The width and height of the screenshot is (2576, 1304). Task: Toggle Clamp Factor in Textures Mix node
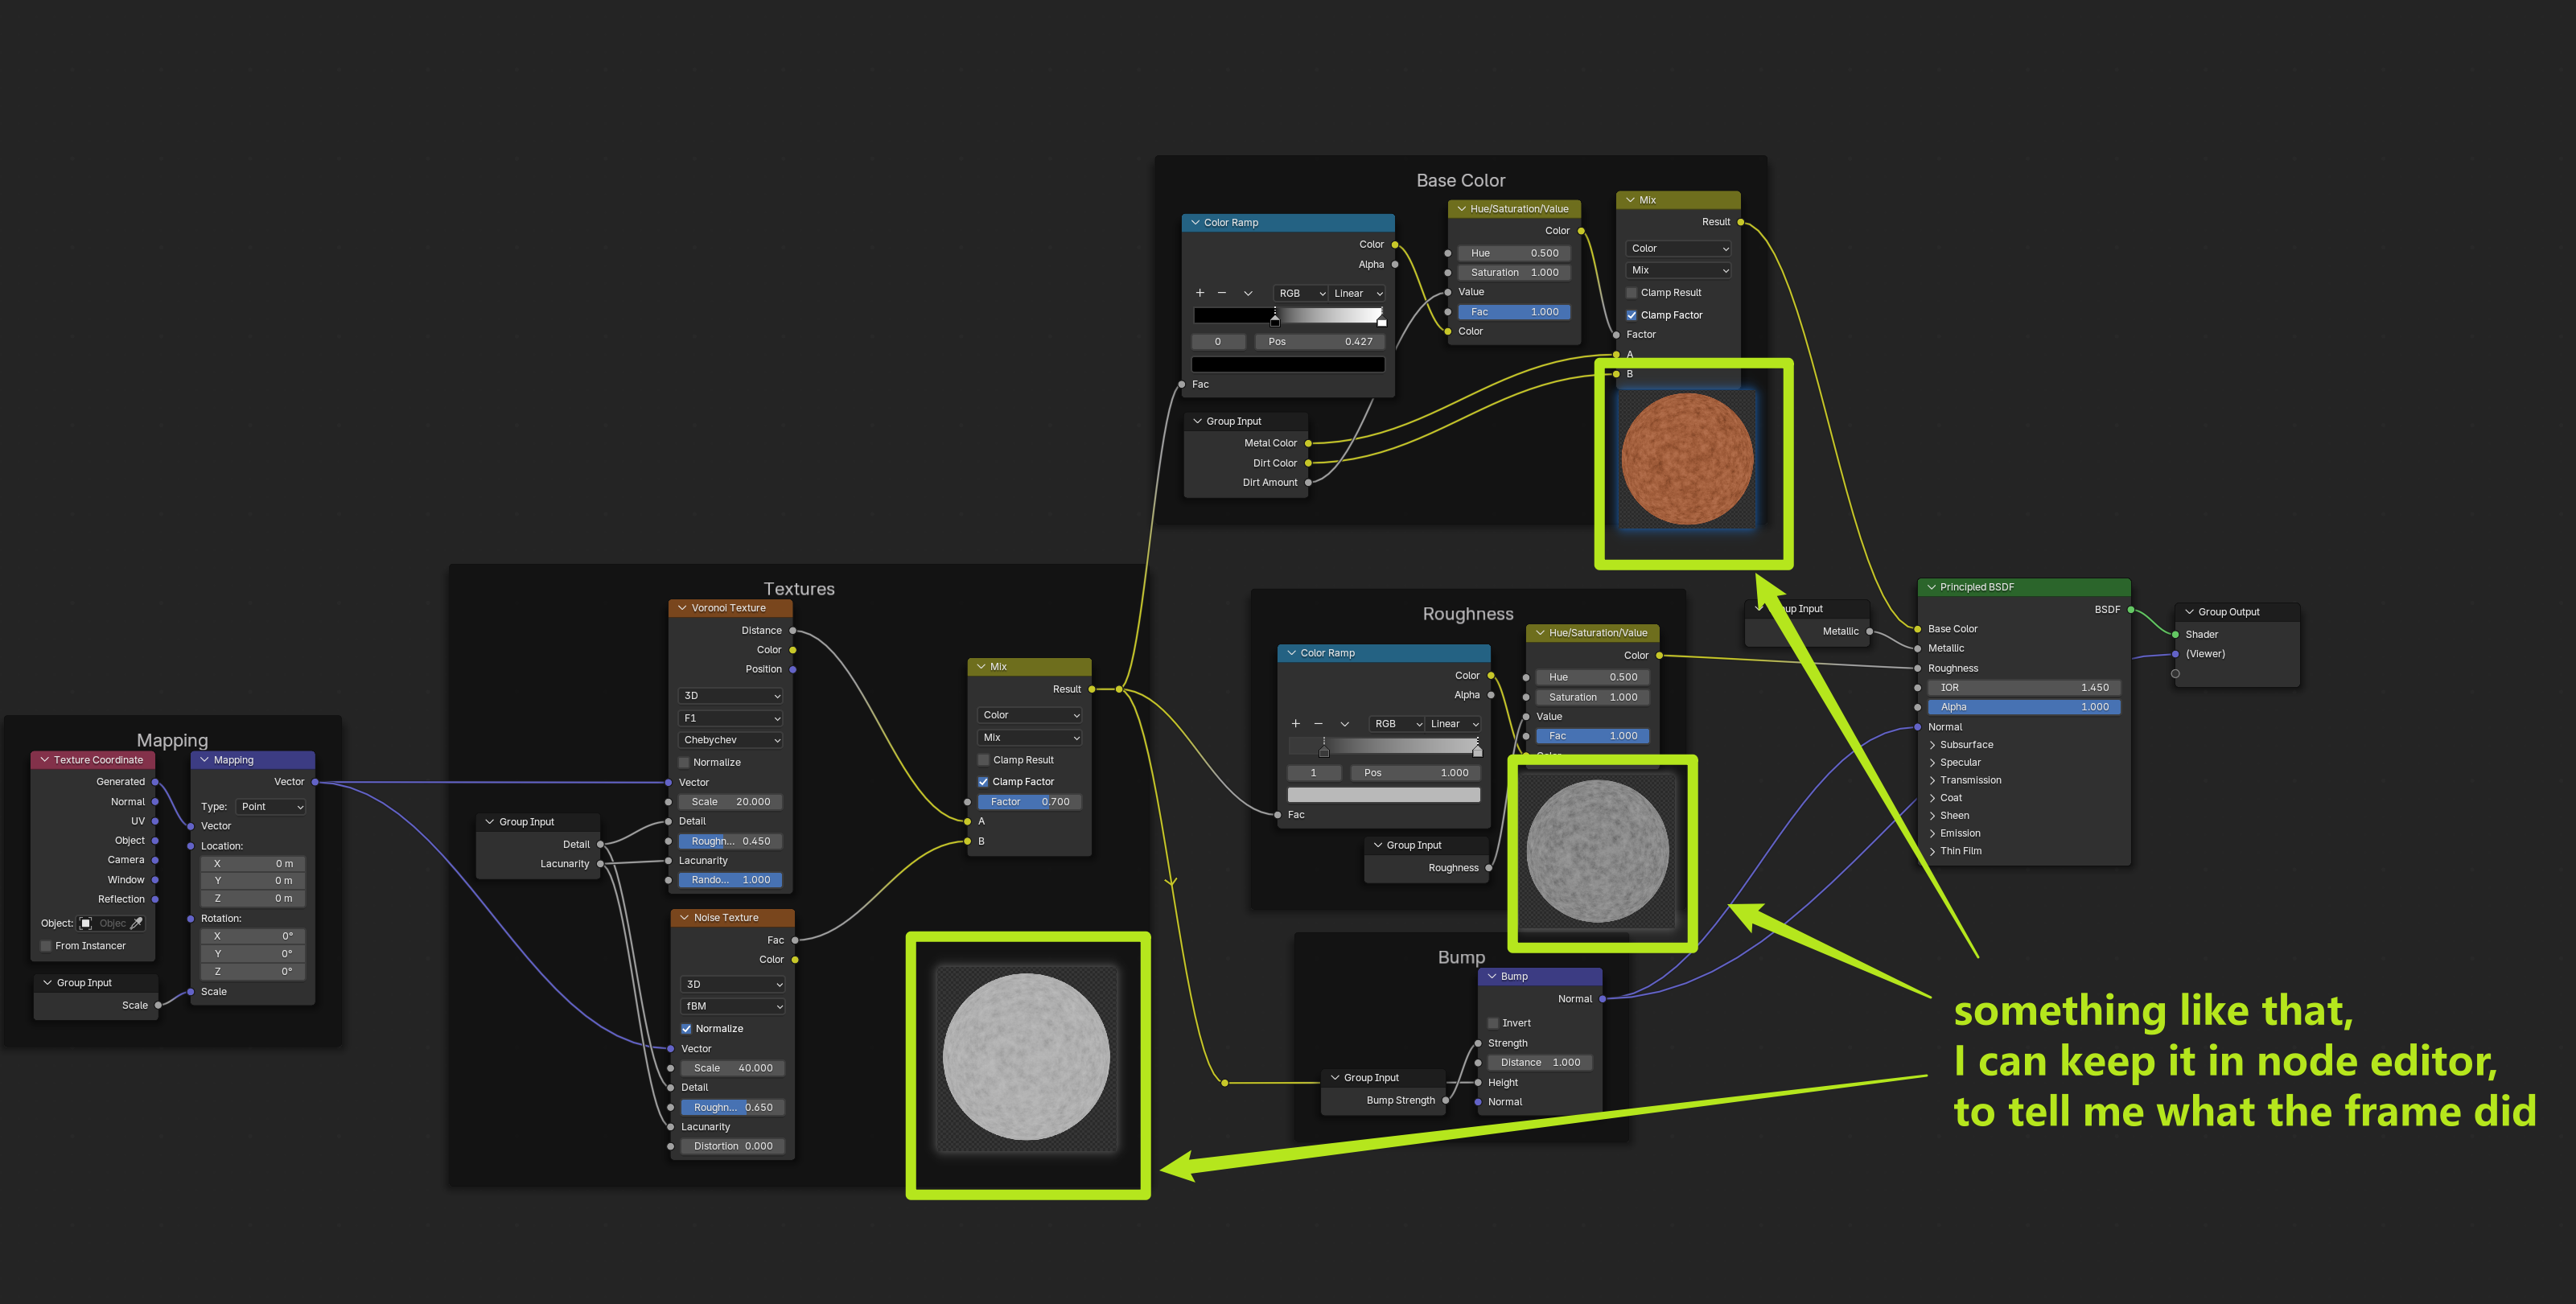(983, 782)
